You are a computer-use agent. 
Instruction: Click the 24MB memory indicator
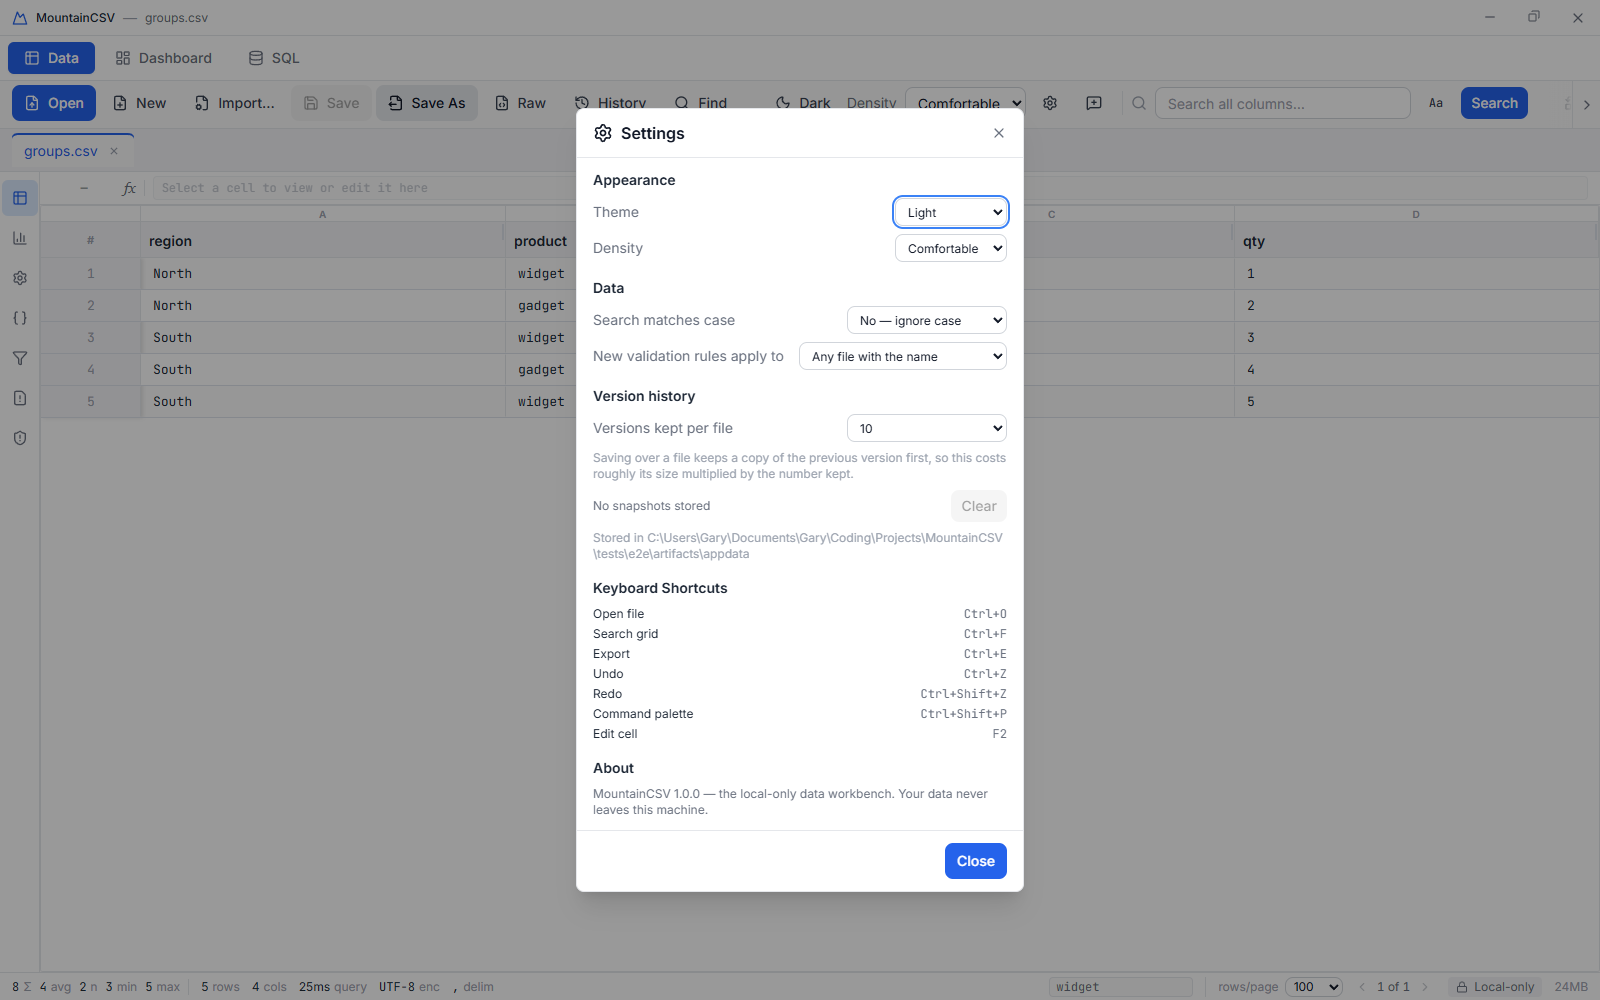tap(1571, 987)
